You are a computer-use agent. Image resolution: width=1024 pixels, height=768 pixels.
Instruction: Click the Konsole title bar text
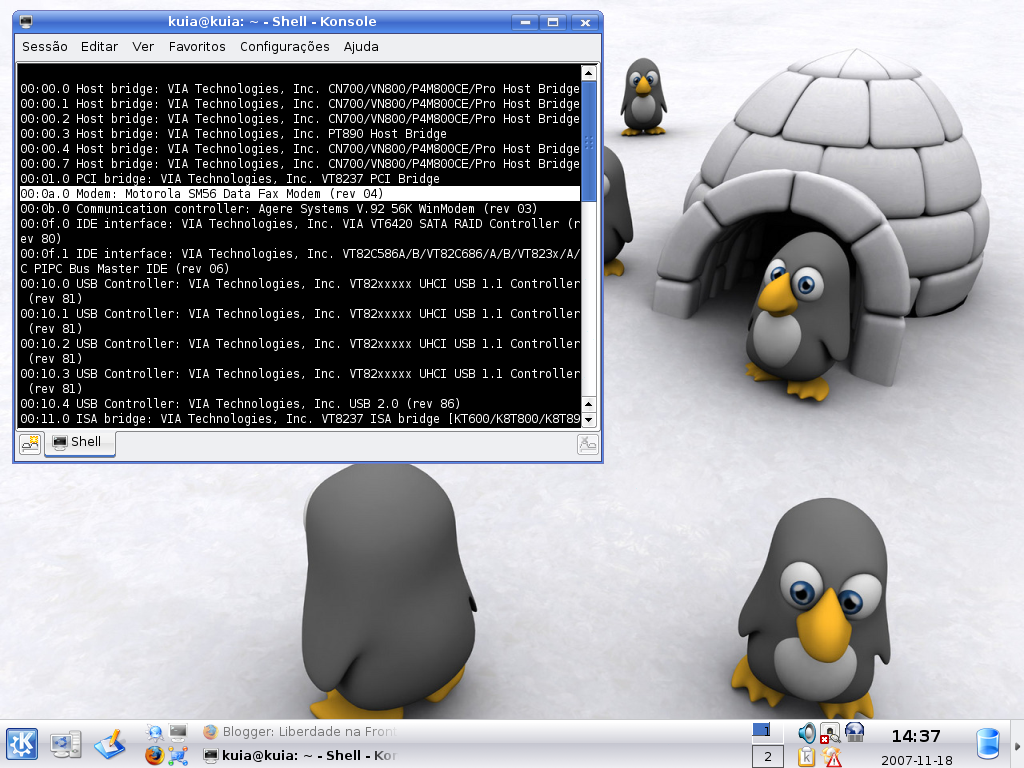pyautogui.click(x=272, y=22)
